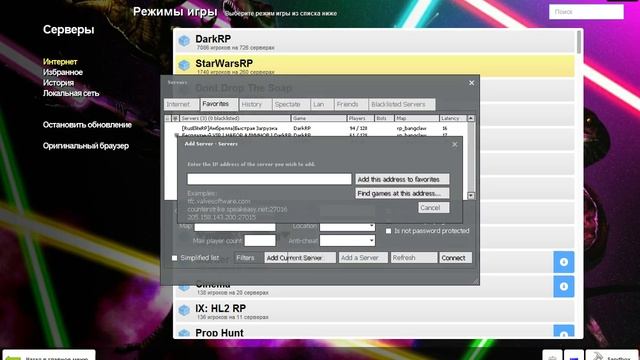Click the Map filter text field
This screenshot has height=360, width=640.
pyautogui.click(x=235, y=227)
